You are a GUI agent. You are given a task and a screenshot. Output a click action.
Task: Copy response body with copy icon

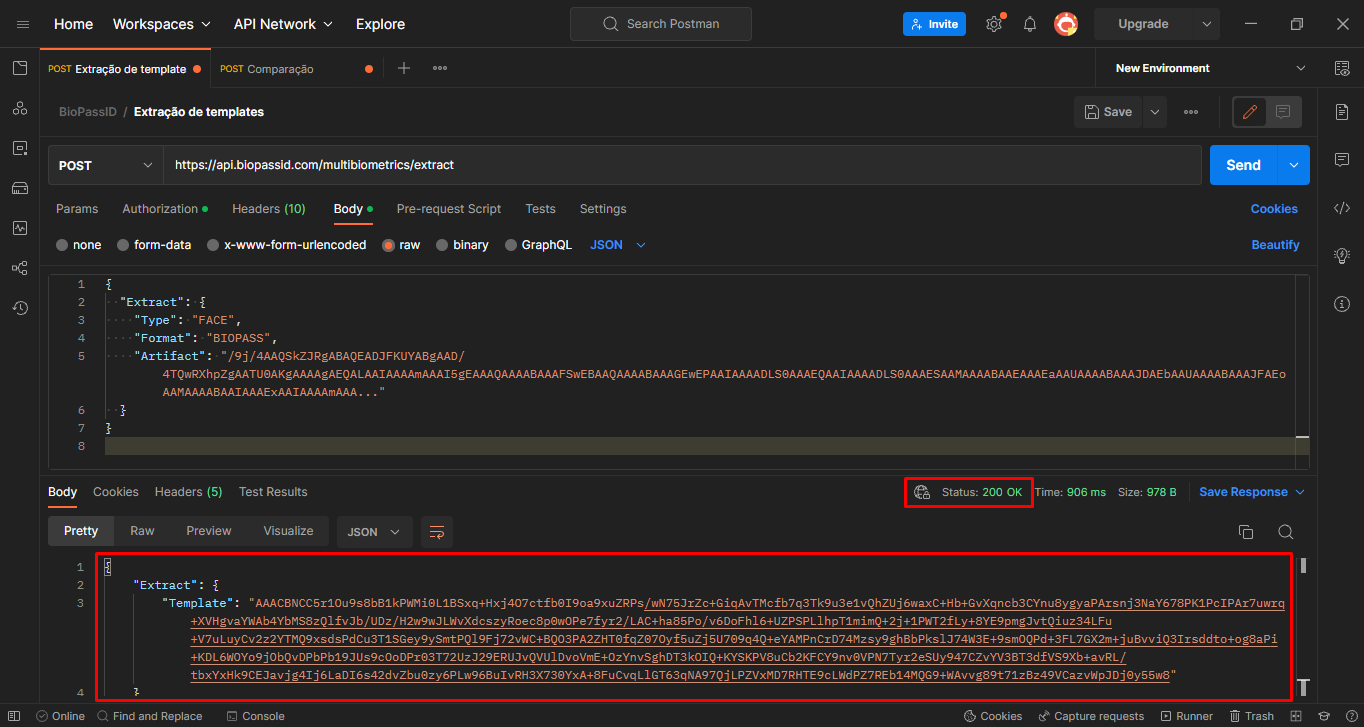point(1246,532)
